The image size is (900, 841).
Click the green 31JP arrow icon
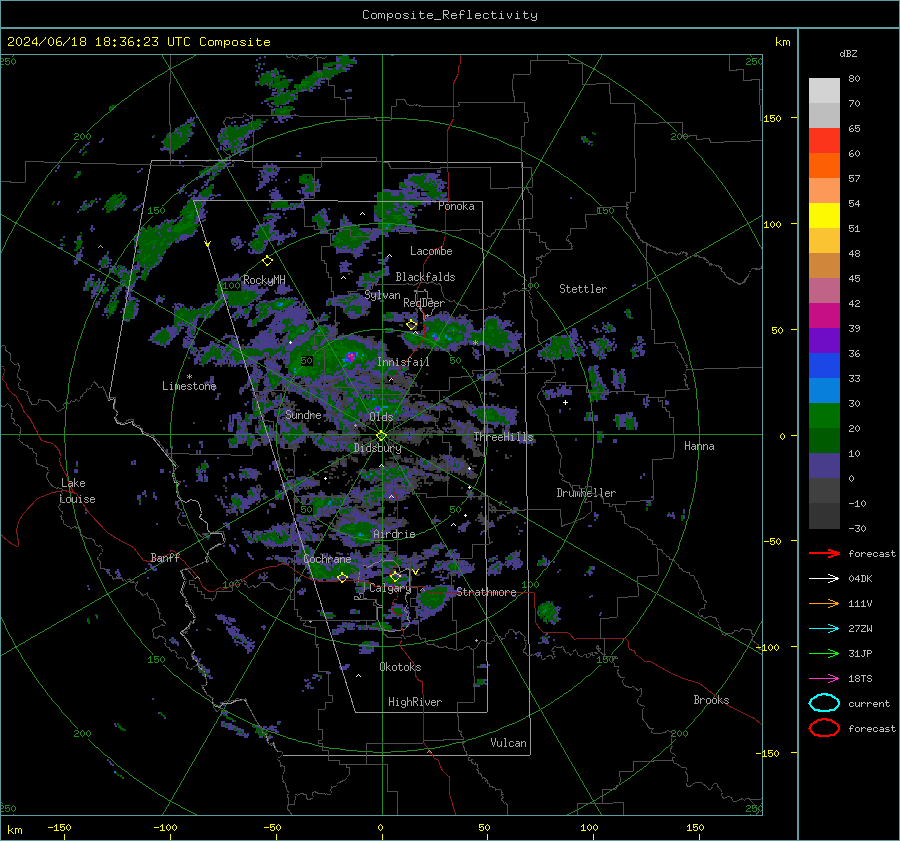(824, 653)
